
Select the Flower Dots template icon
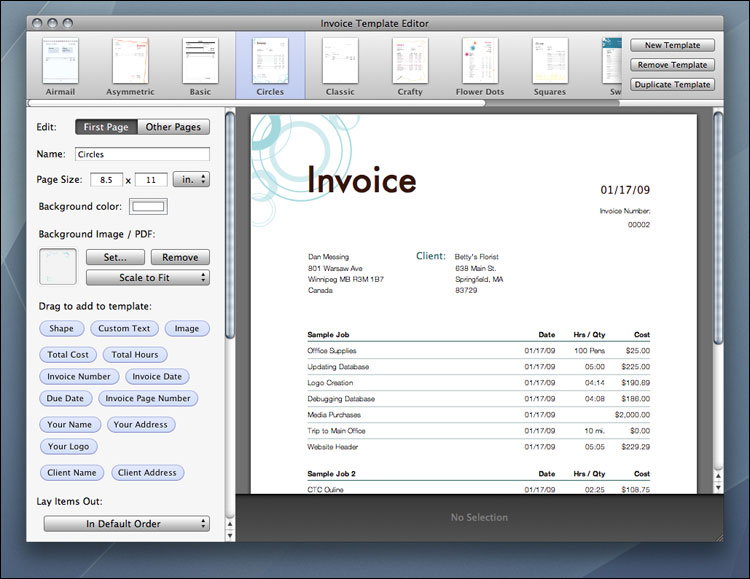tap(480, 62)
